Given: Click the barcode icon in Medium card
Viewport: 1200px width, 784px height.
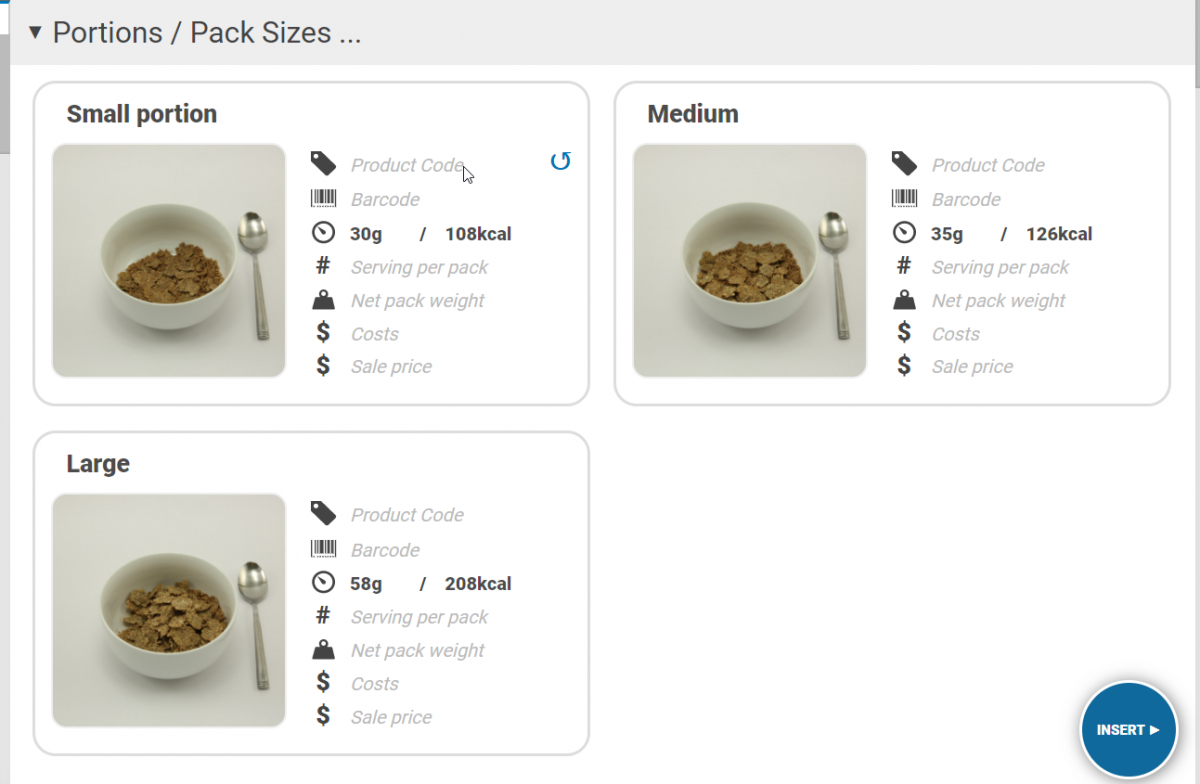Looking at the screenshot, I should click(904, 198).
